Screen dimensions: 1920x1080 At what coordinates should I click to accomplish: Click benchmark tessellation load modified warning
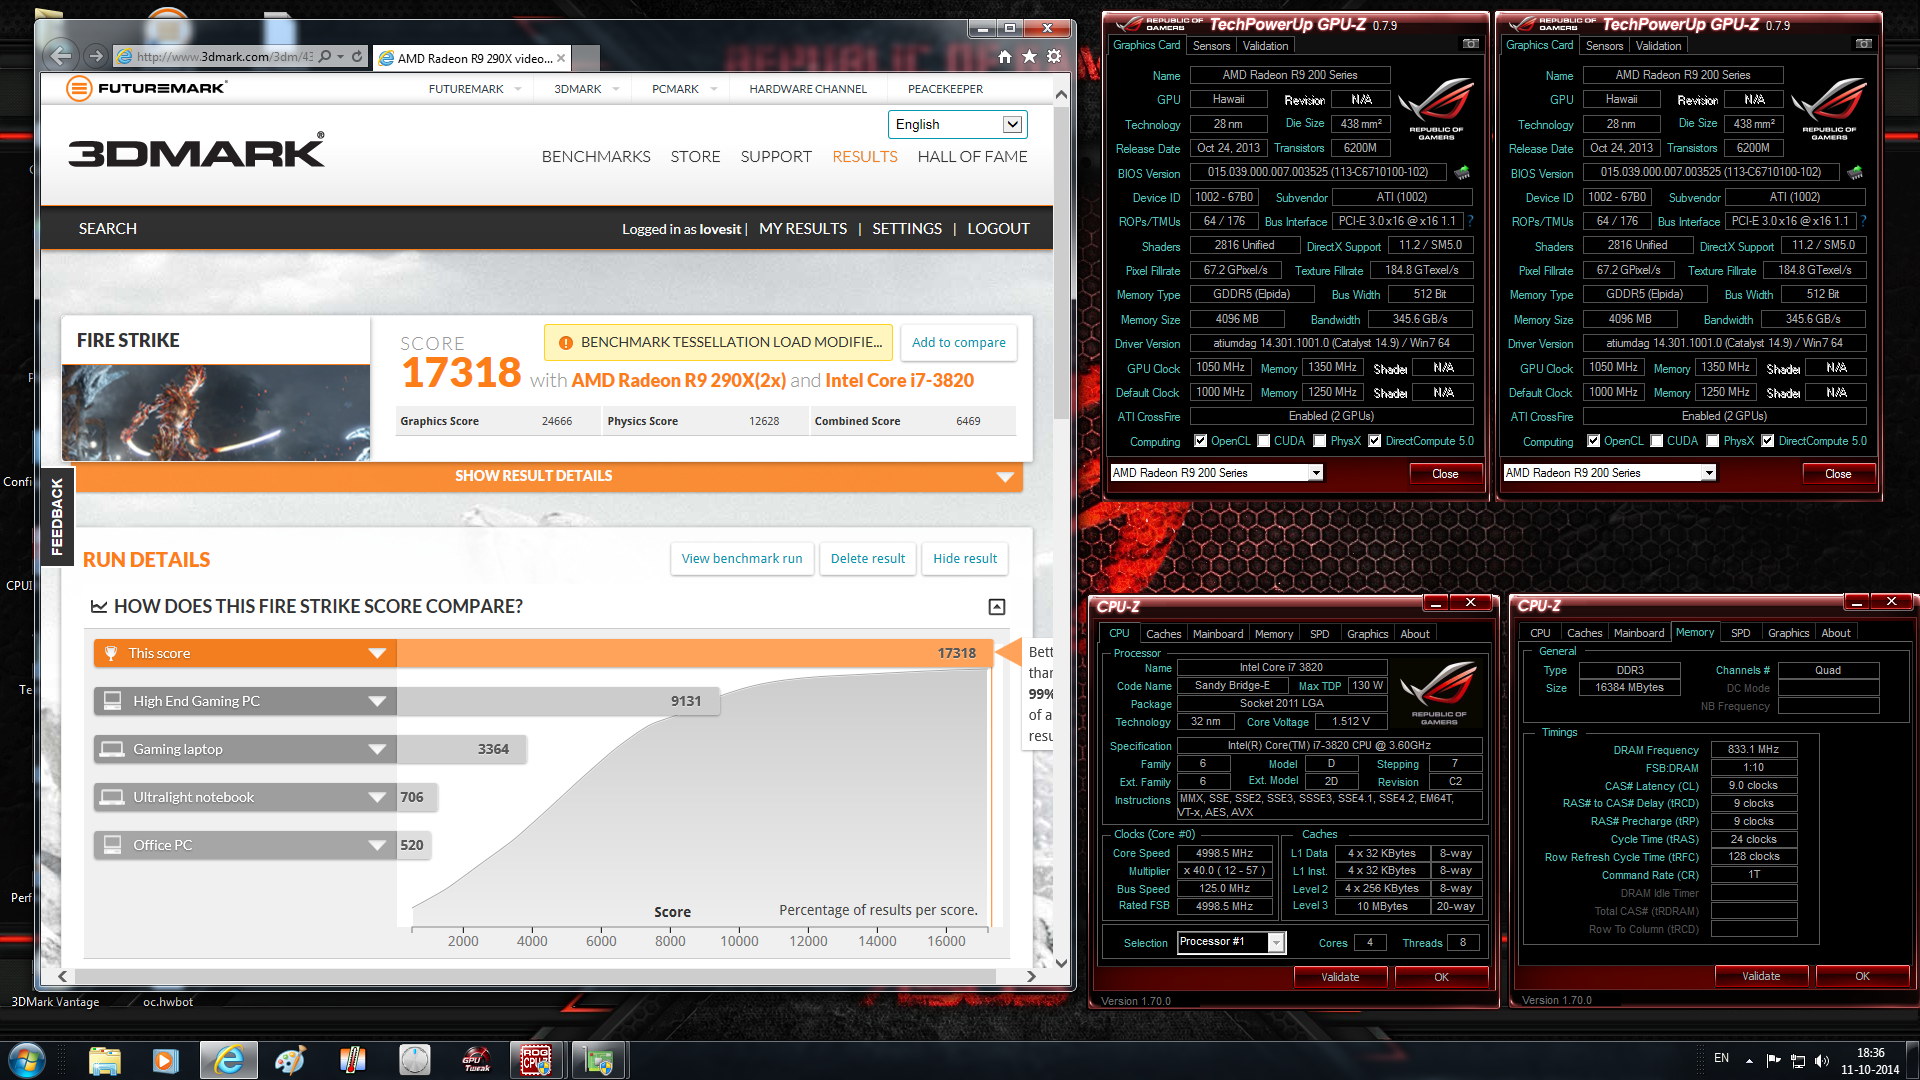coord(719,342)
